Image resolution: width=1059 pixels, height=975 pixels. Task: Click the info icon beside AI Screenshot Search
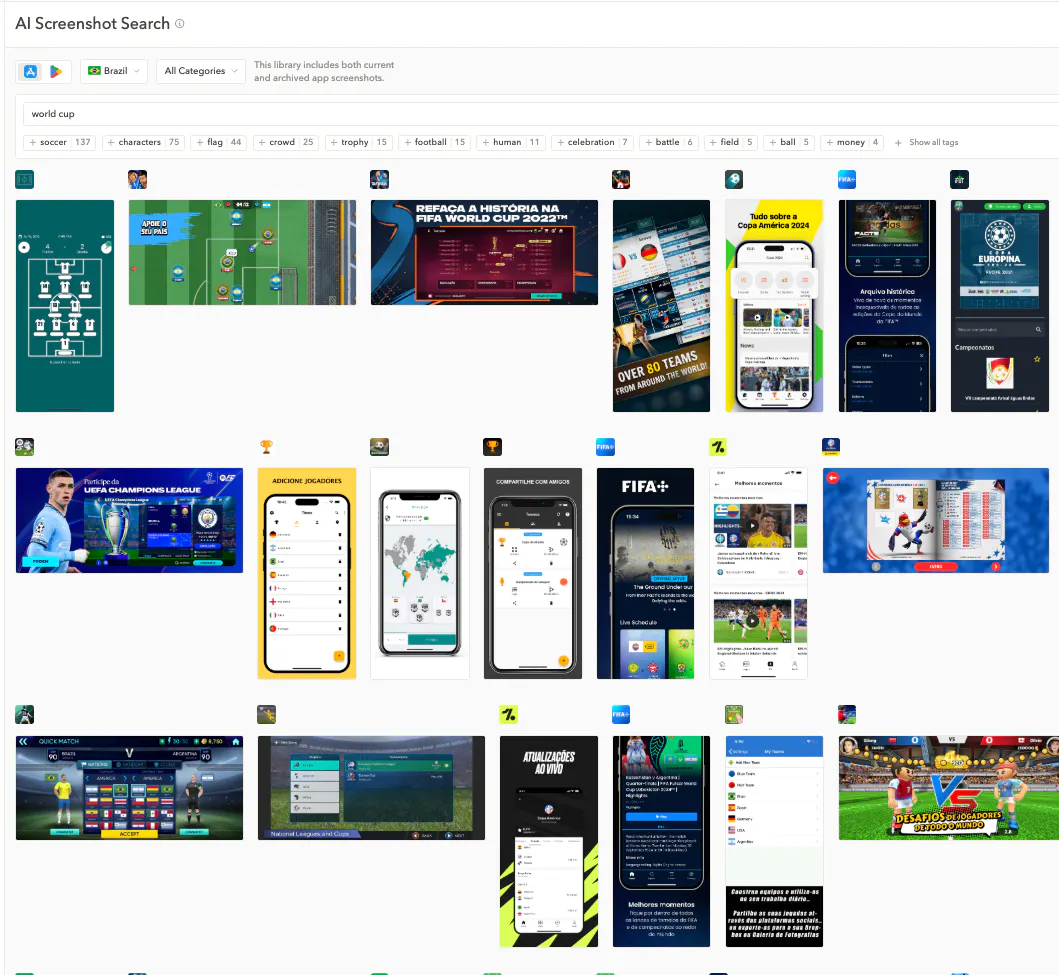point(180,24)
